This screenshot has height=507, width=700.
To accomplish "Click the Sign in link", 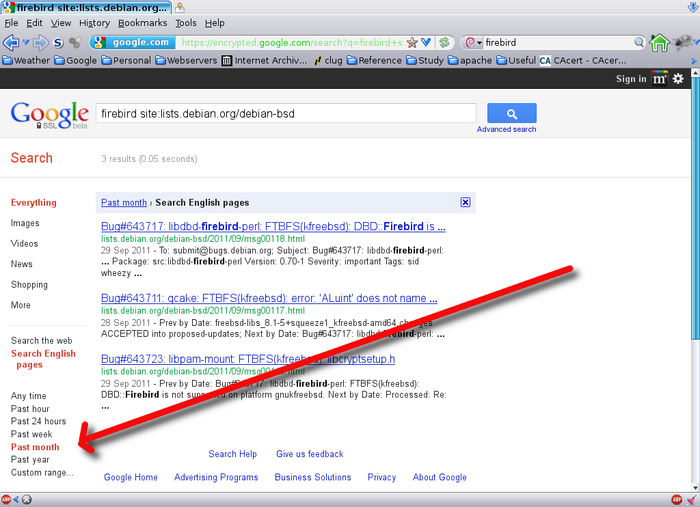I will 631,79.
